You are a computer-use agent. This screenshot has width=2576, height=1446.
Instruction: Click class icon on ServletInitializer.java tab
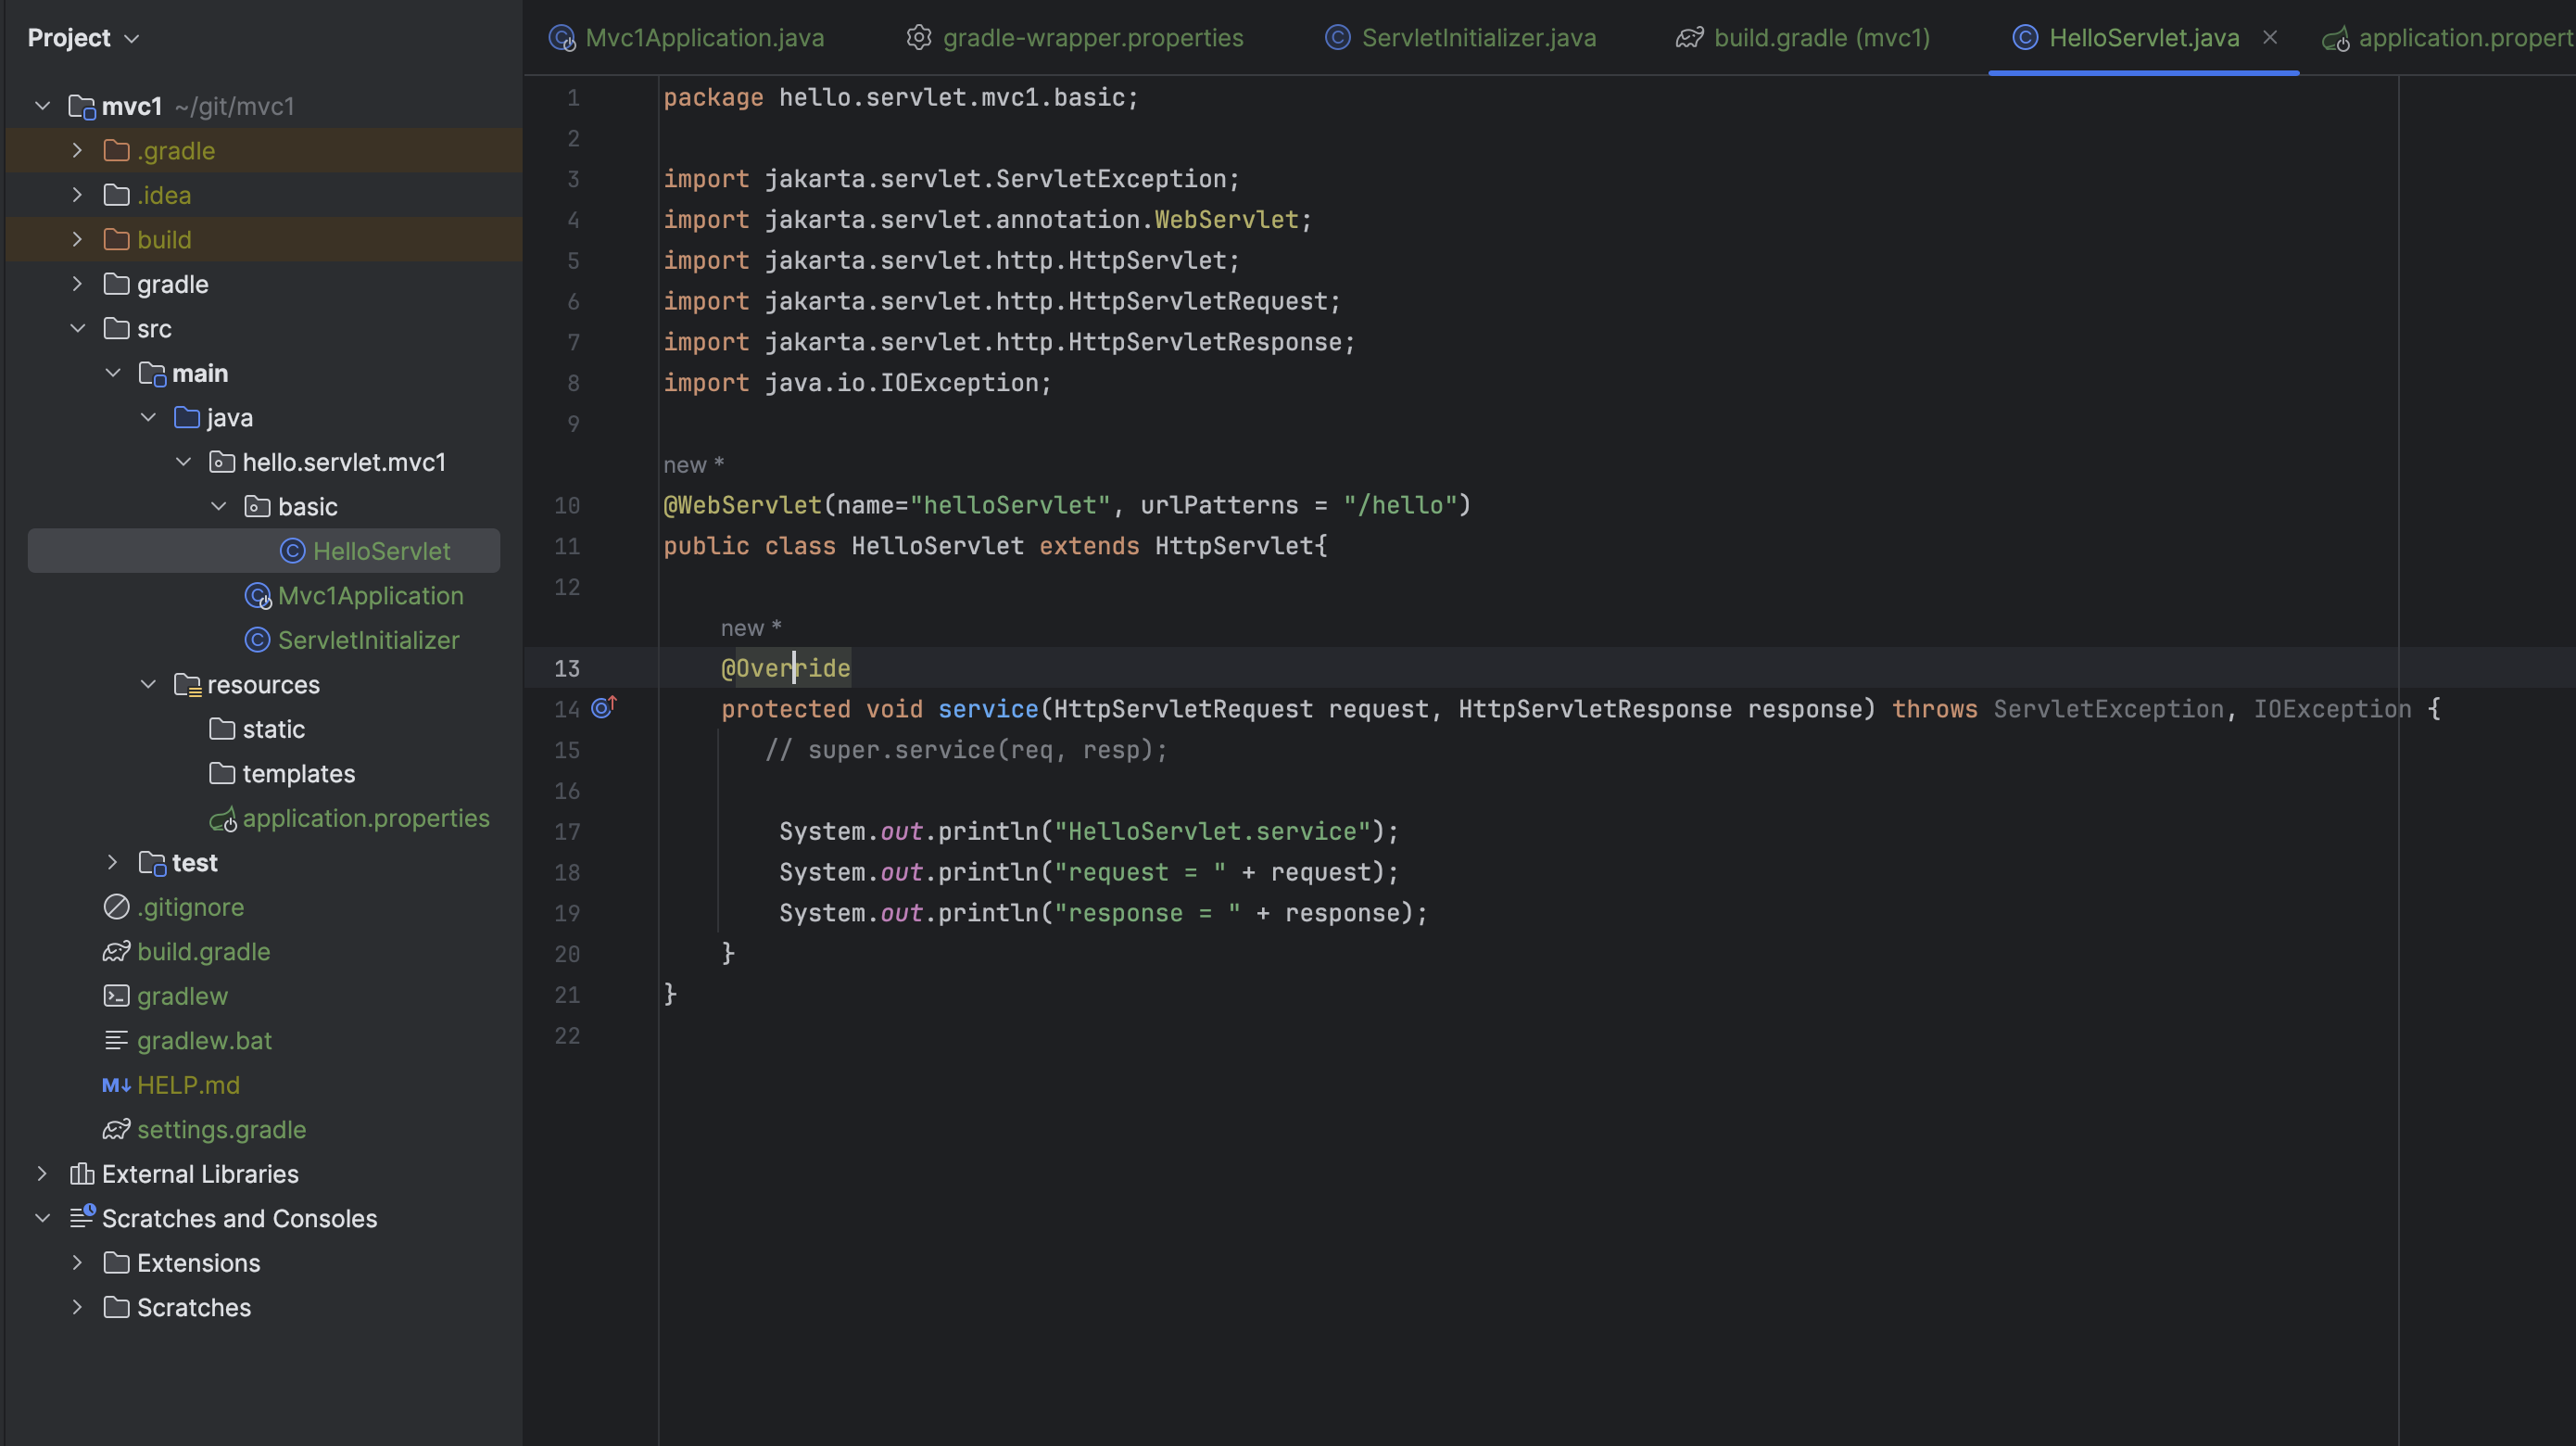coord(1337,38)
